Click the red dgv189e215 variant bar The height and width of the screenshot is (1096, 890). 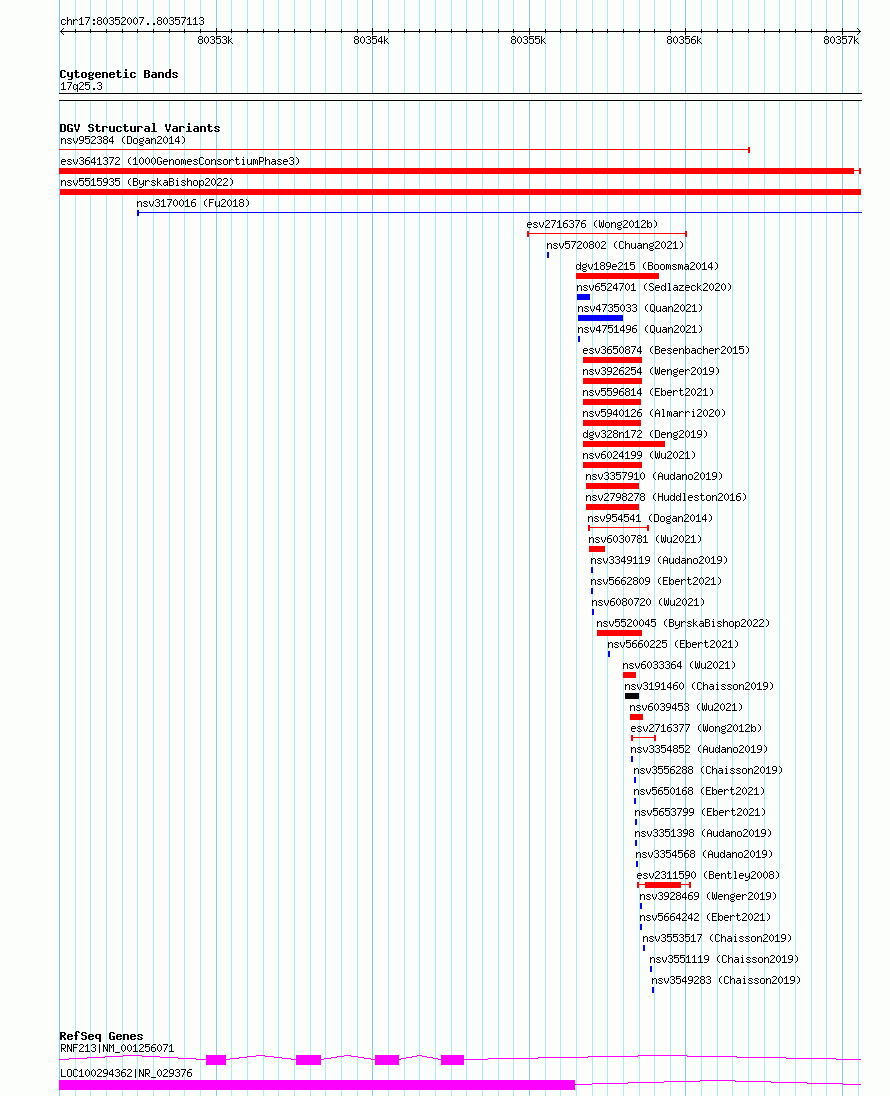[x=617, y=276]
